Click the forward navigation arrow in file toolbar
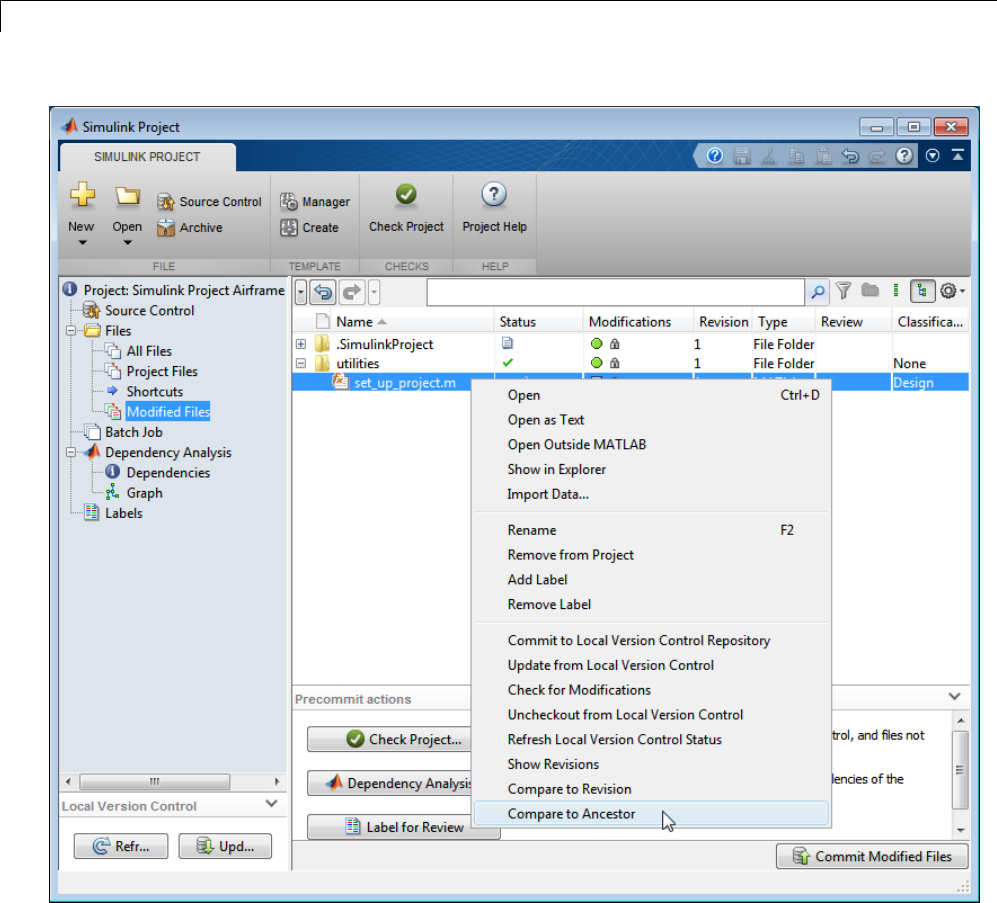The width and height of the screenshot is (997, 903). pos(352,293)
